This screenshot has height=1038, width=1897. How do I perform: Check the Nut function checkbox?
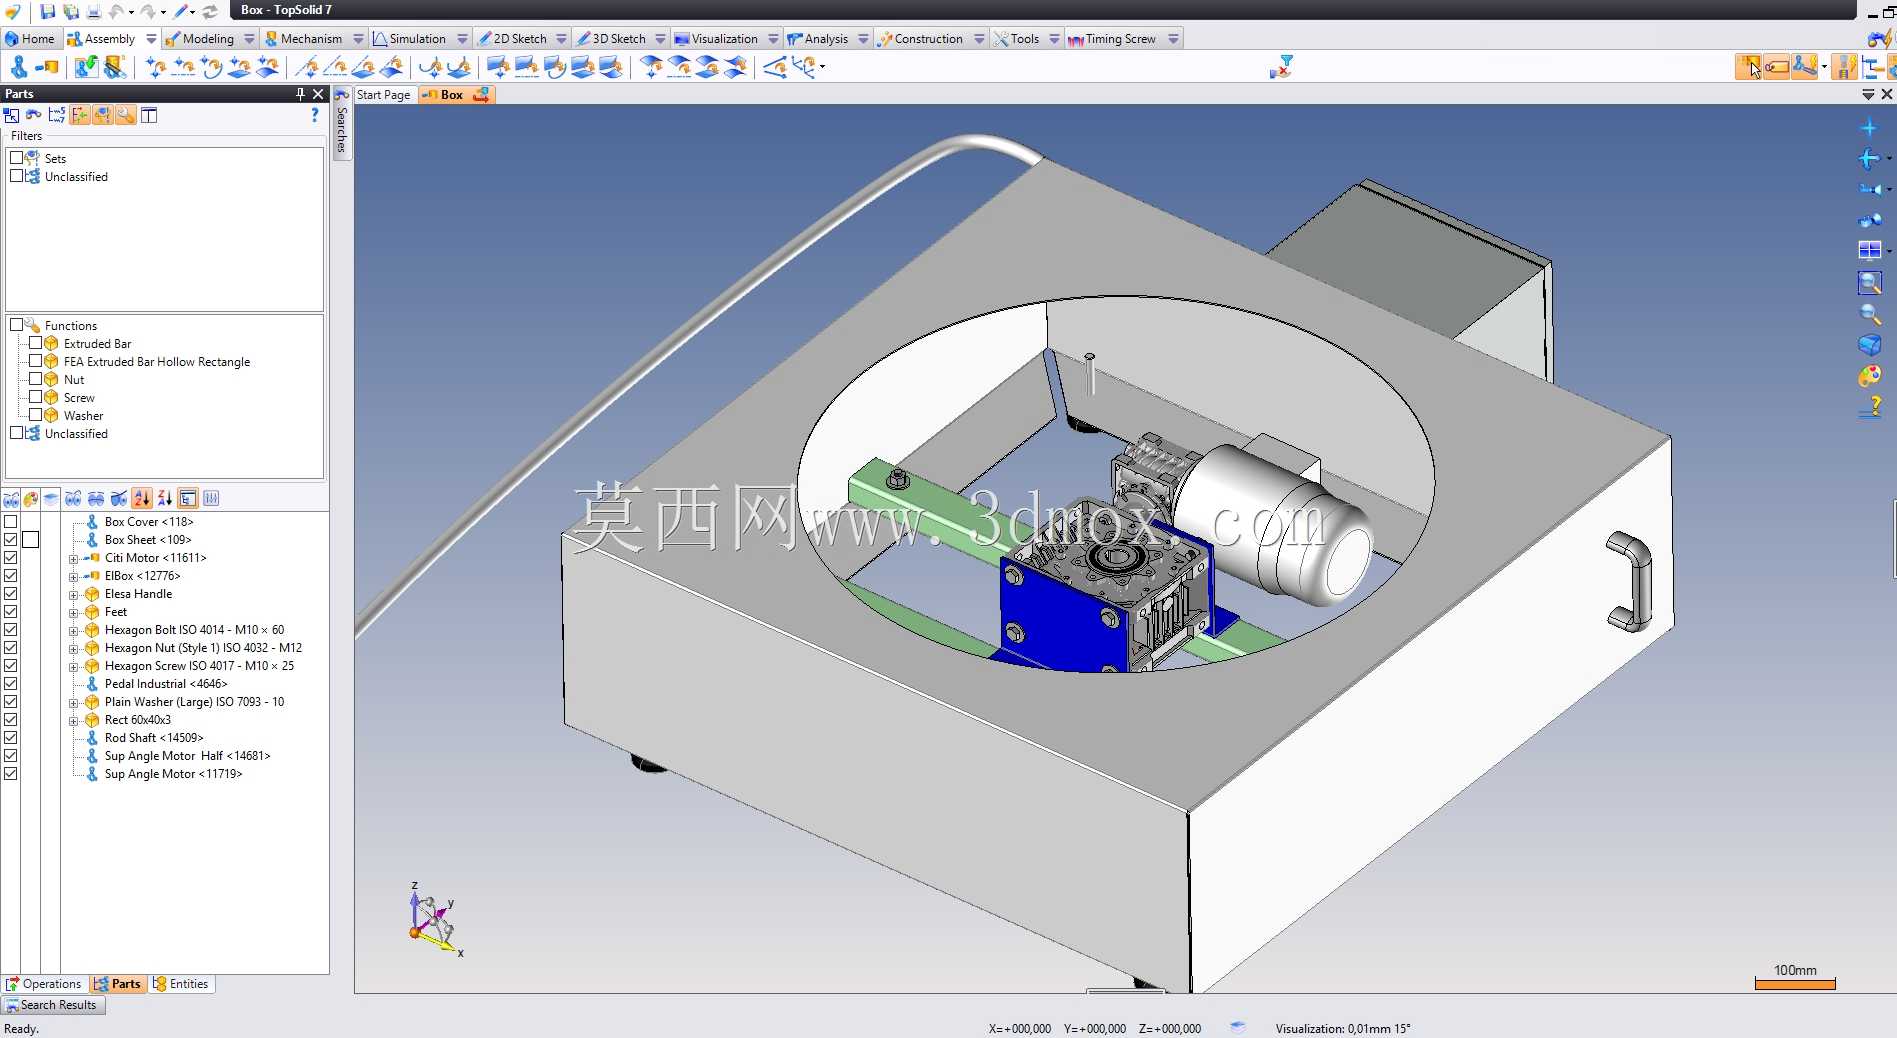pos(35,379)
